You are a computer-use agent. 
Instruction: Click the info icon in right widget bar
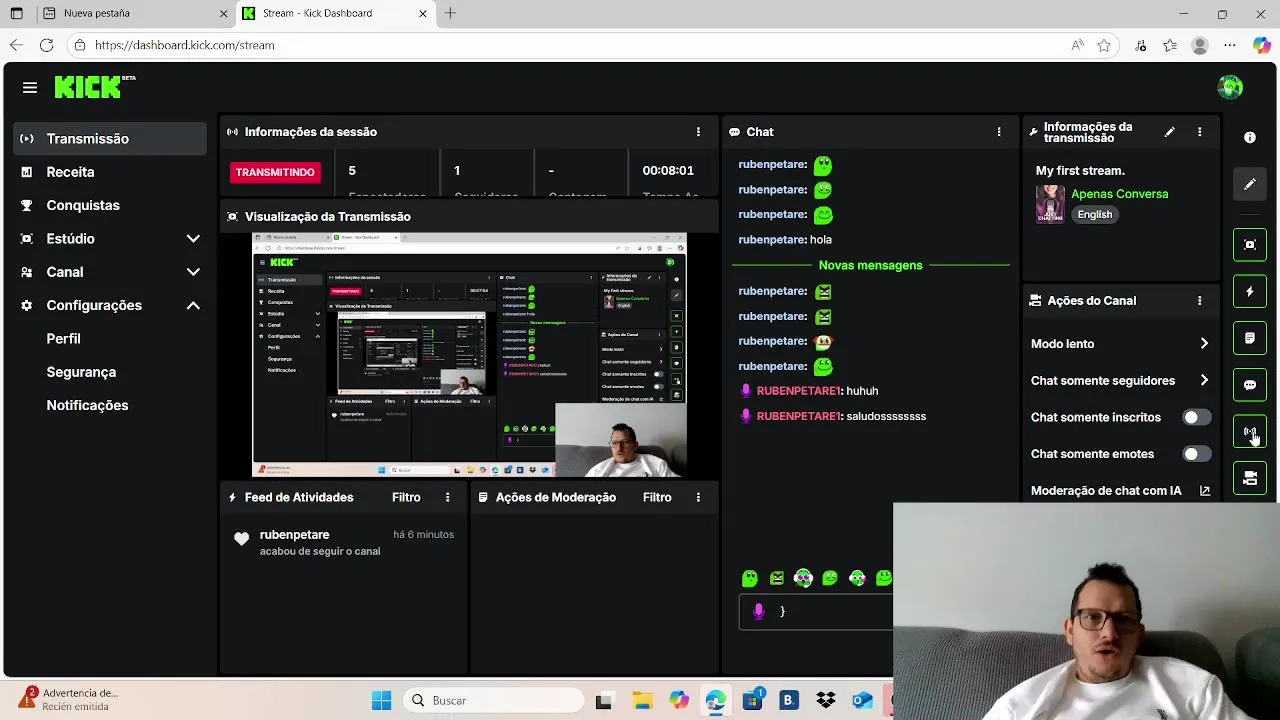click(1249, 137)
